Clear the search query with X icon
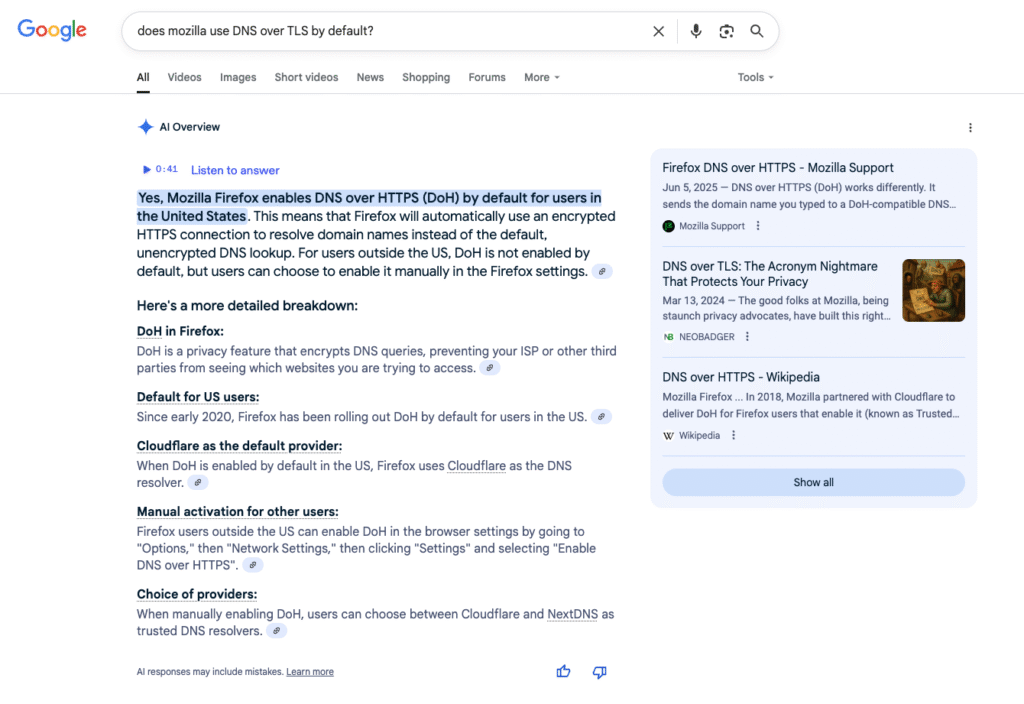Screen dimensions: 1024x704 click(658, 31)
